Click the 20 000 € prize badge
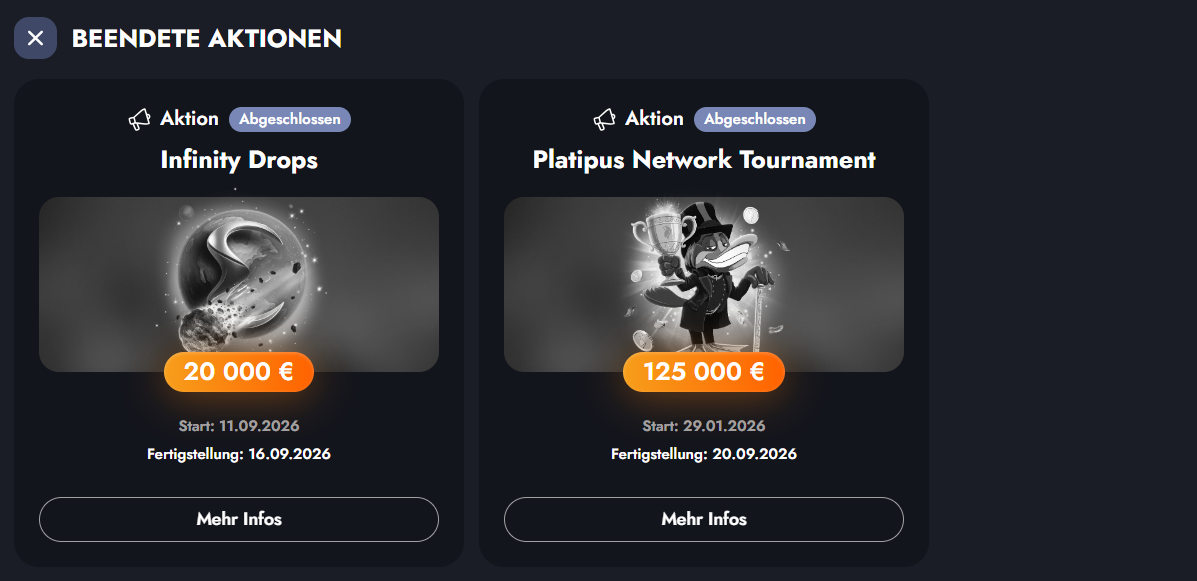Image resolution: width=1197 pixels, height=581 pixels. click(239, 372)
